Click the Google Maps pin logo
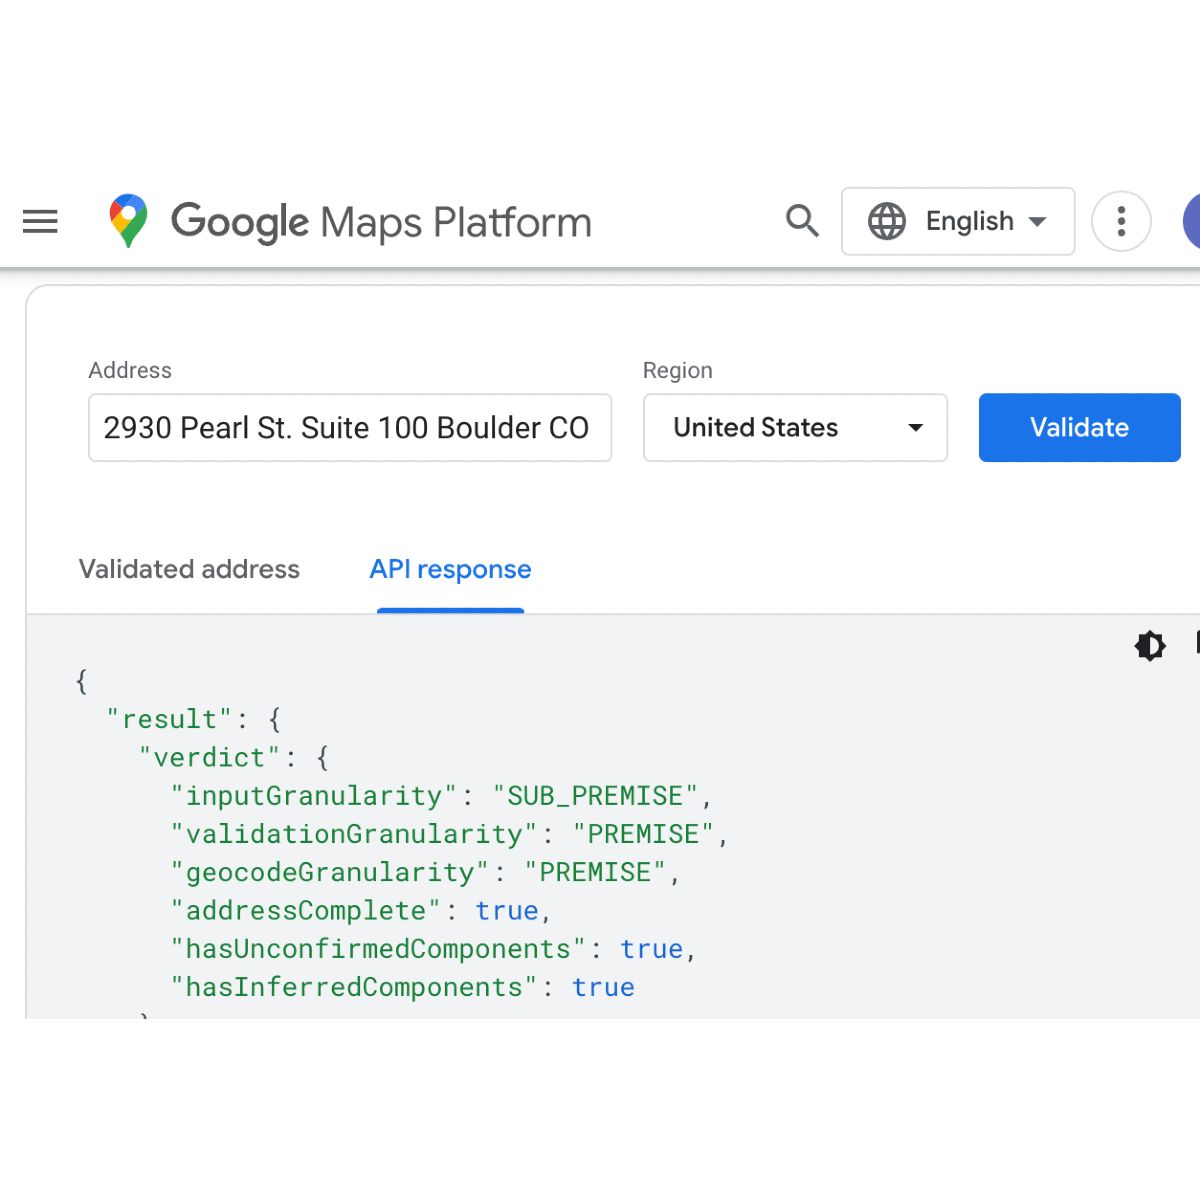 point(128,221)
